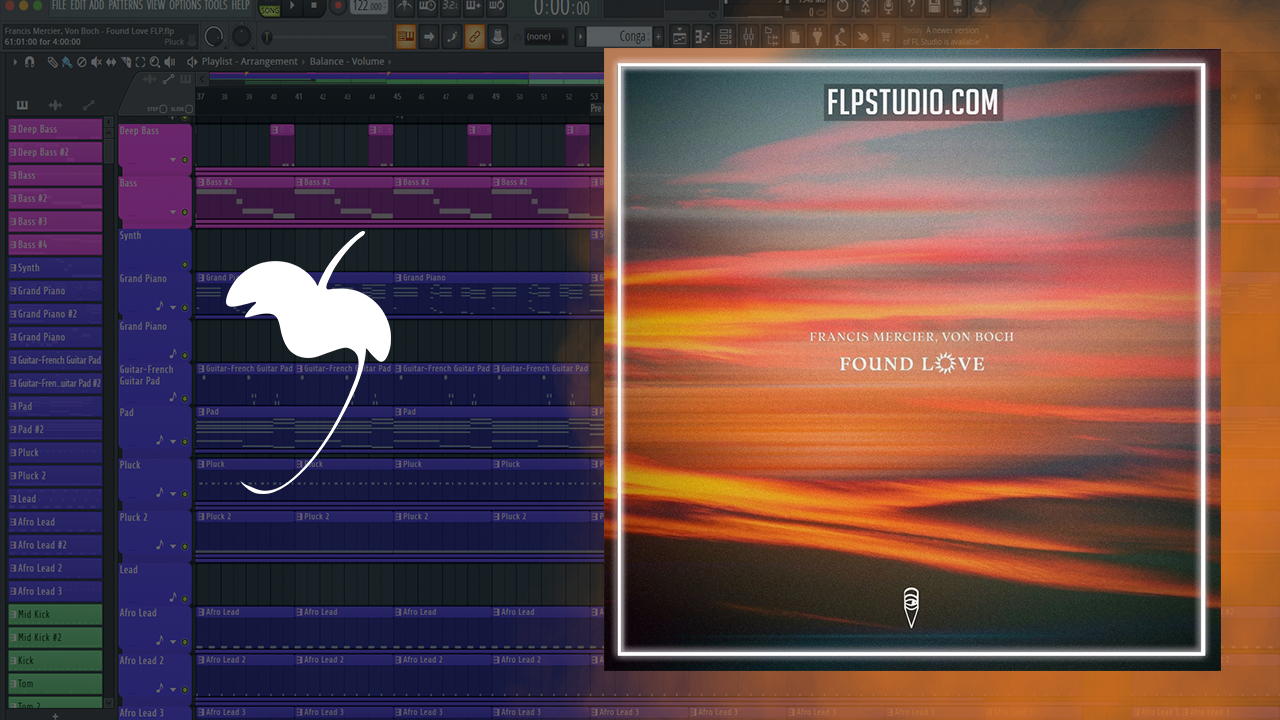The width and height of the screenshot is (1280, 720).
Task: Select the playlist Draw pencil tool
Action: click(x=52, y=62)
